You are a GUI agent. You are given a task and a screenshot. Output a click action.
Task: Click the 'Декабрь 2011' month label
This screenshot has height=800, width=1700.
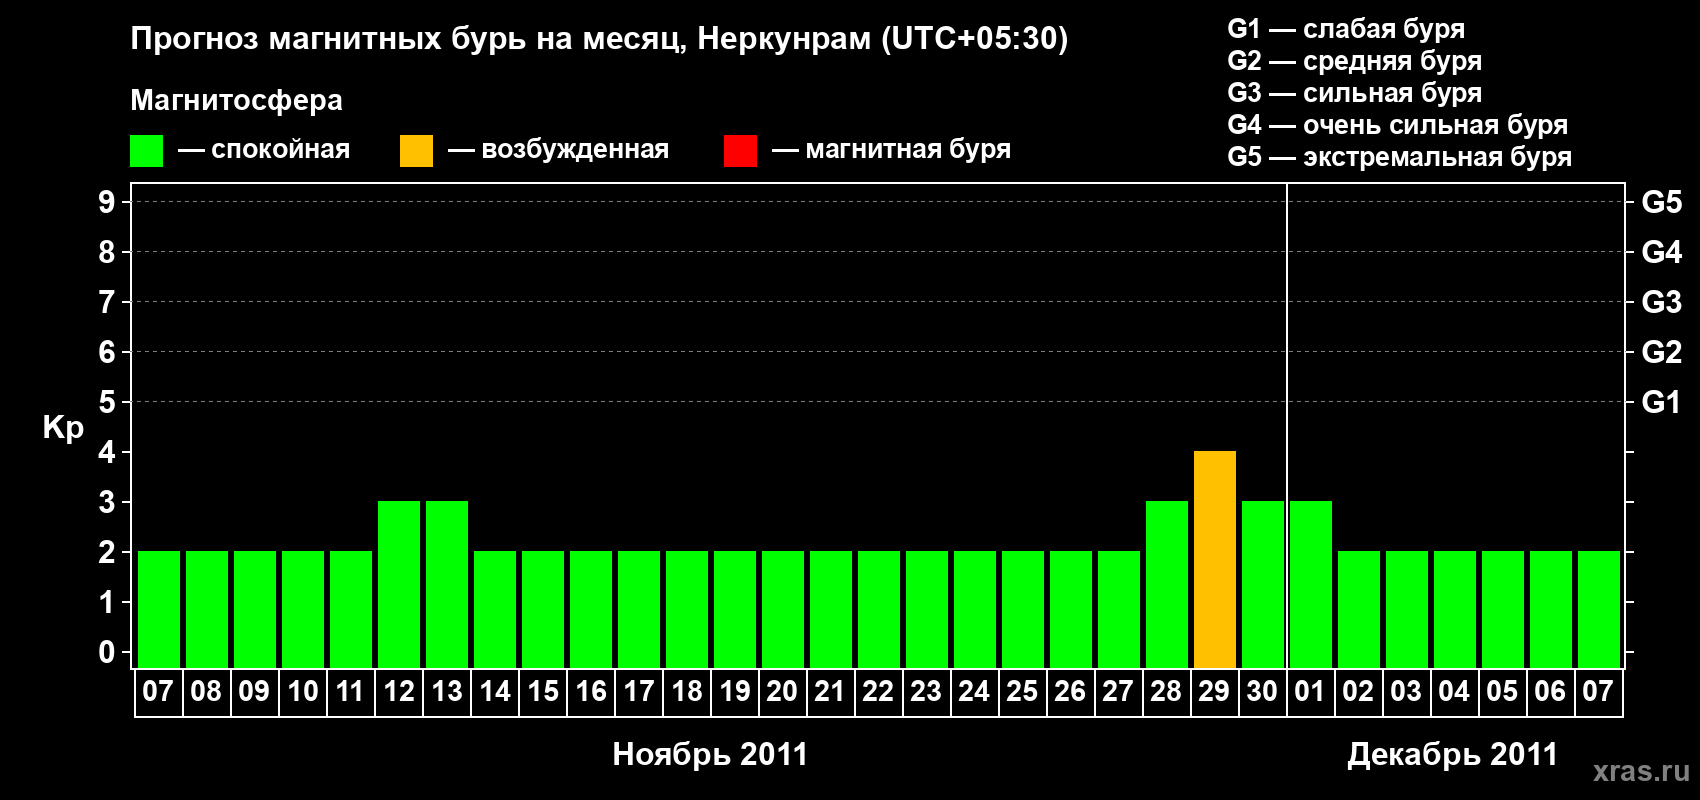tap(1452, 754)
